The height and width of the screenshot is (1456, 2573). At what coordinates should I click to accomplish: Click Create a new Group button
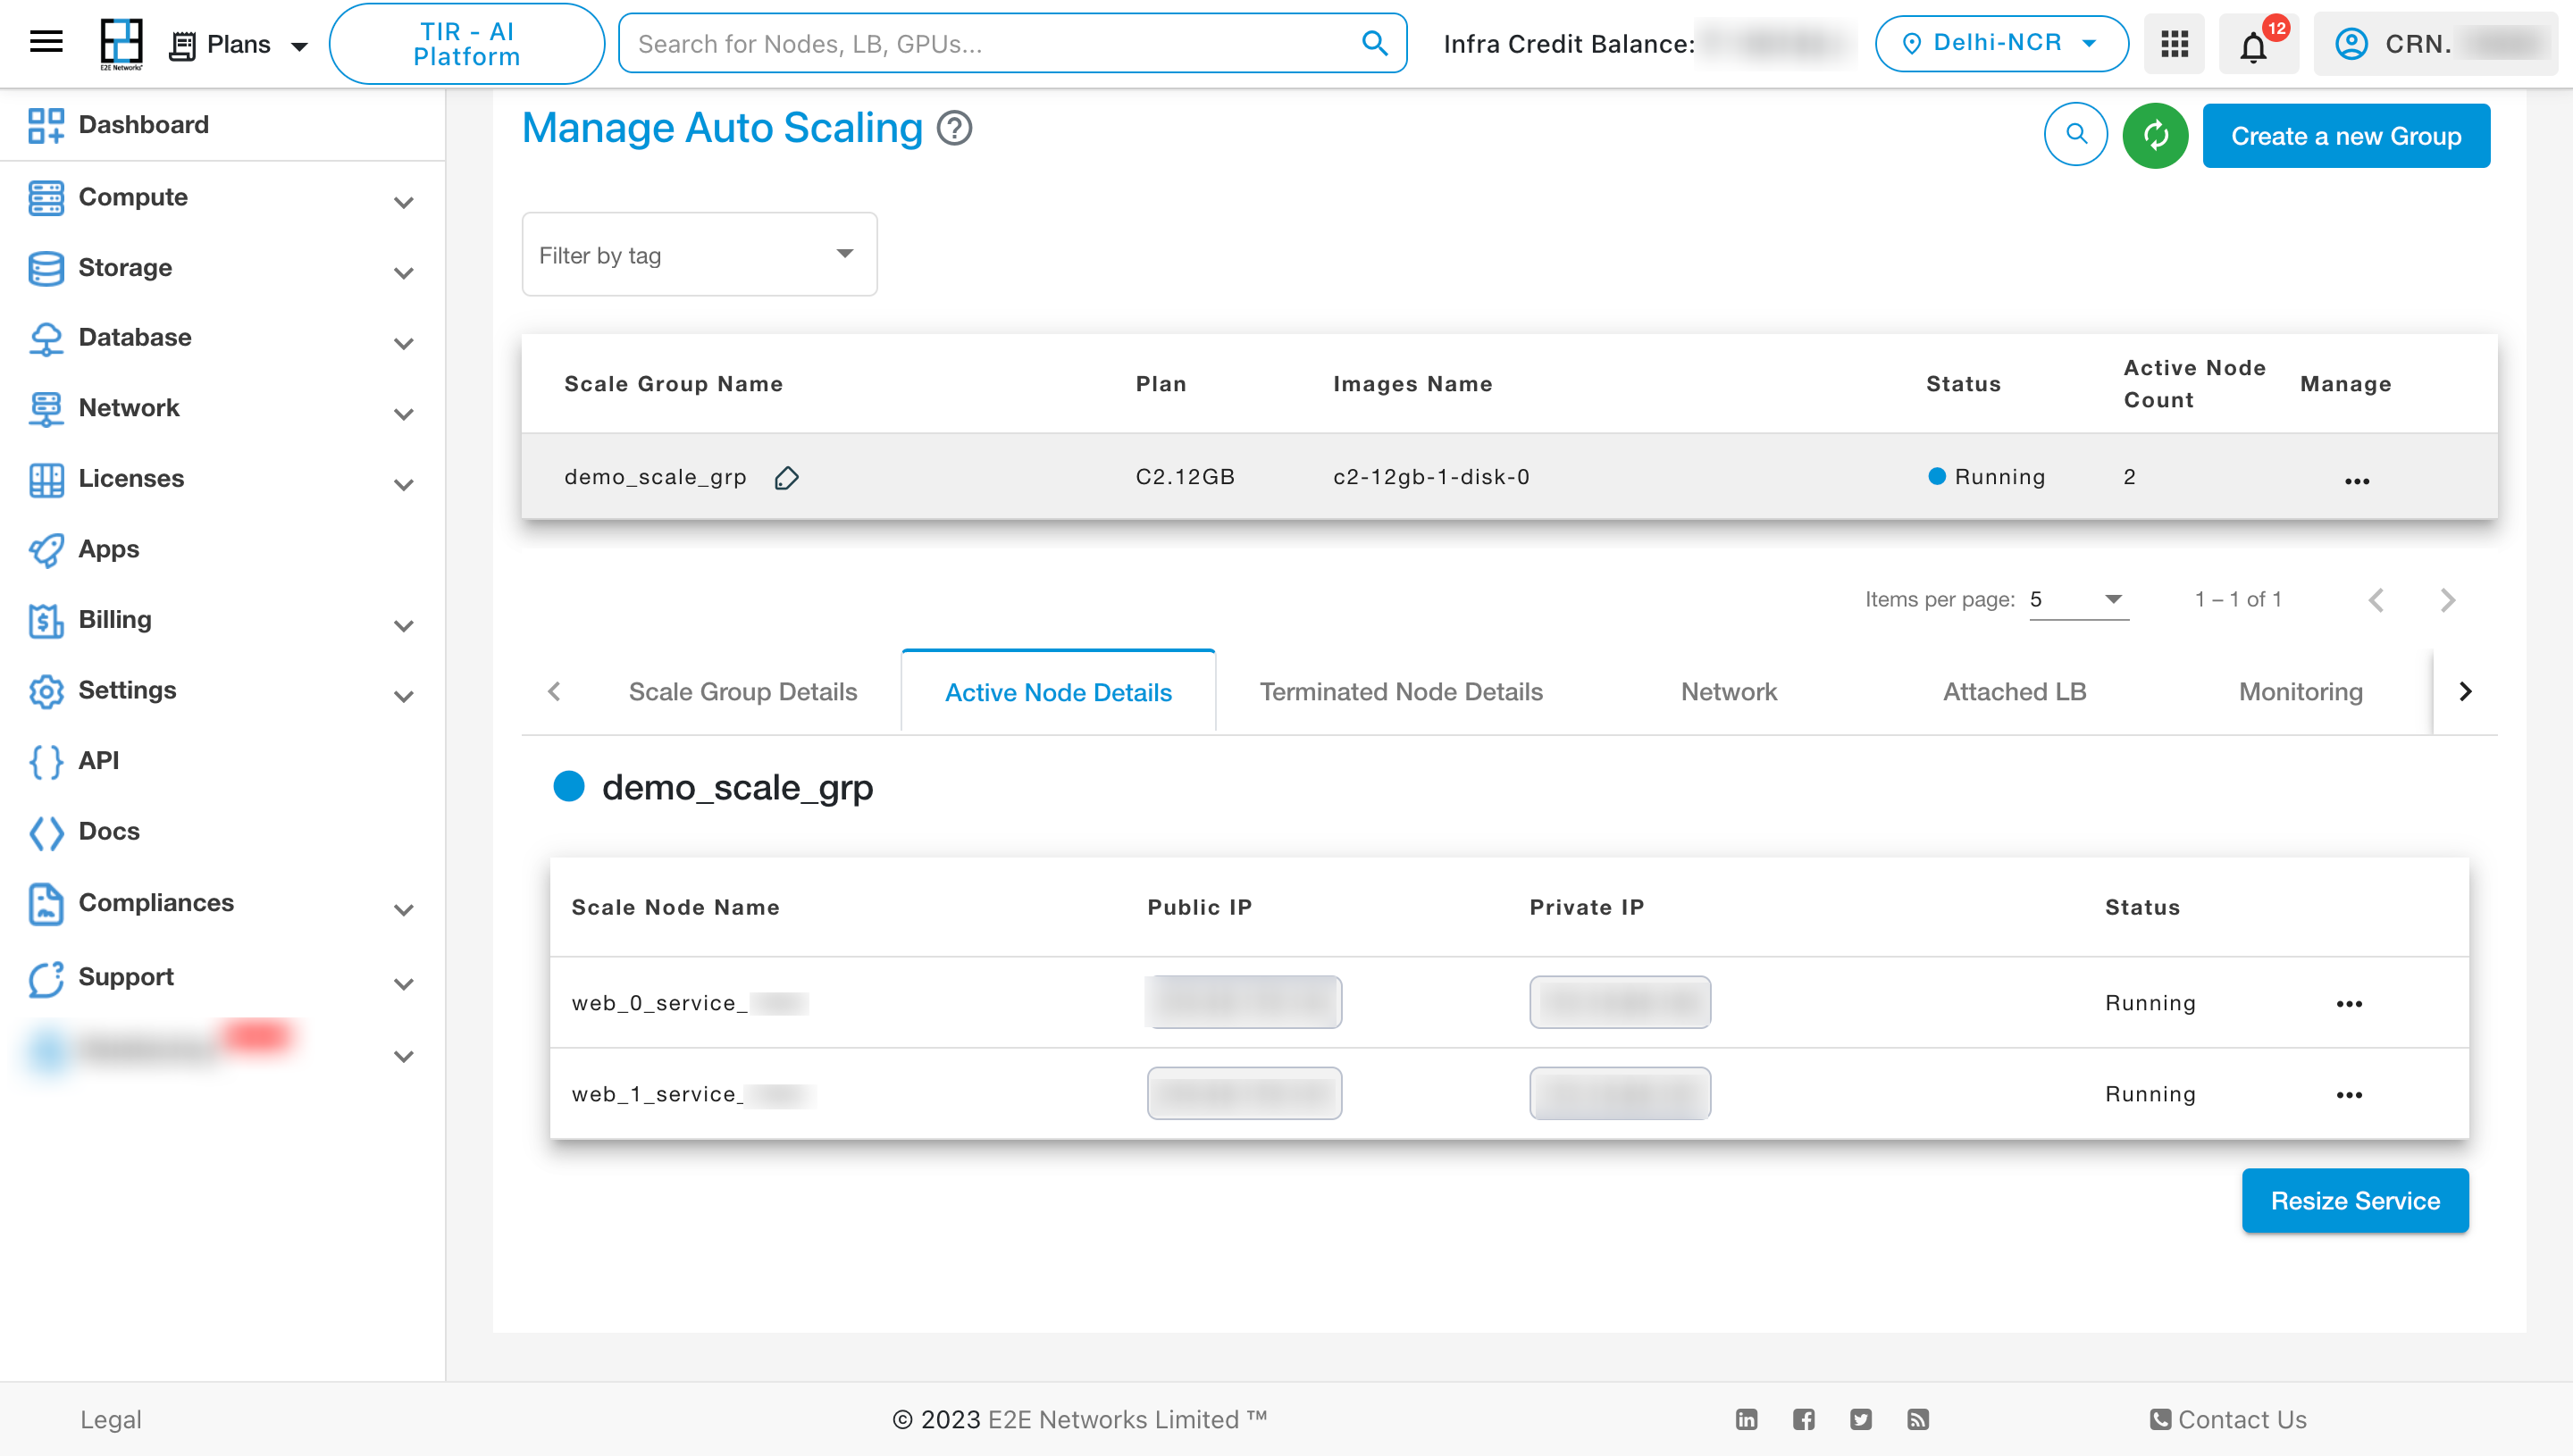[2346, 136]
